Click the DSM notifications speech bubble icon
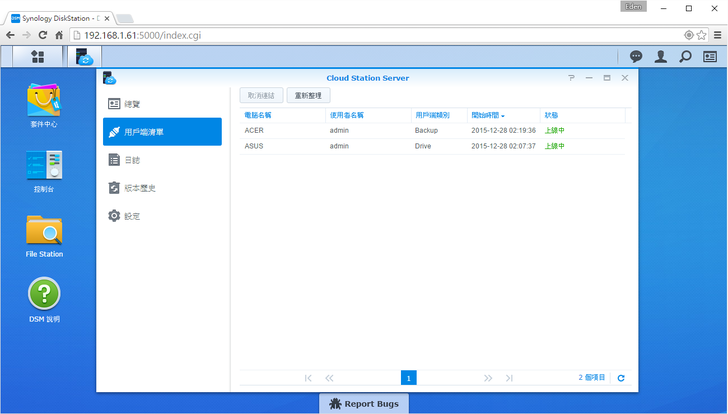728x414 pixels. tap(636, 57)
